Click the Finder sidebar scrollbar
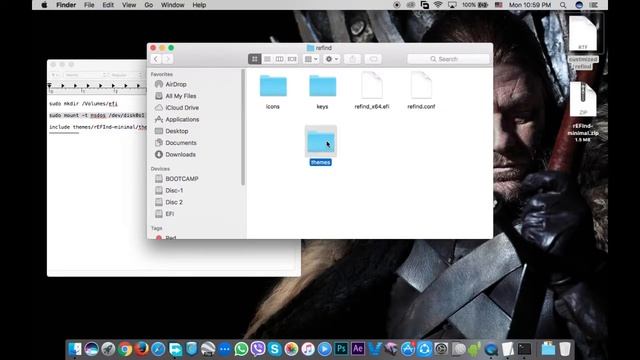Screen dimensions: 640x360 [x=243, y=127]
